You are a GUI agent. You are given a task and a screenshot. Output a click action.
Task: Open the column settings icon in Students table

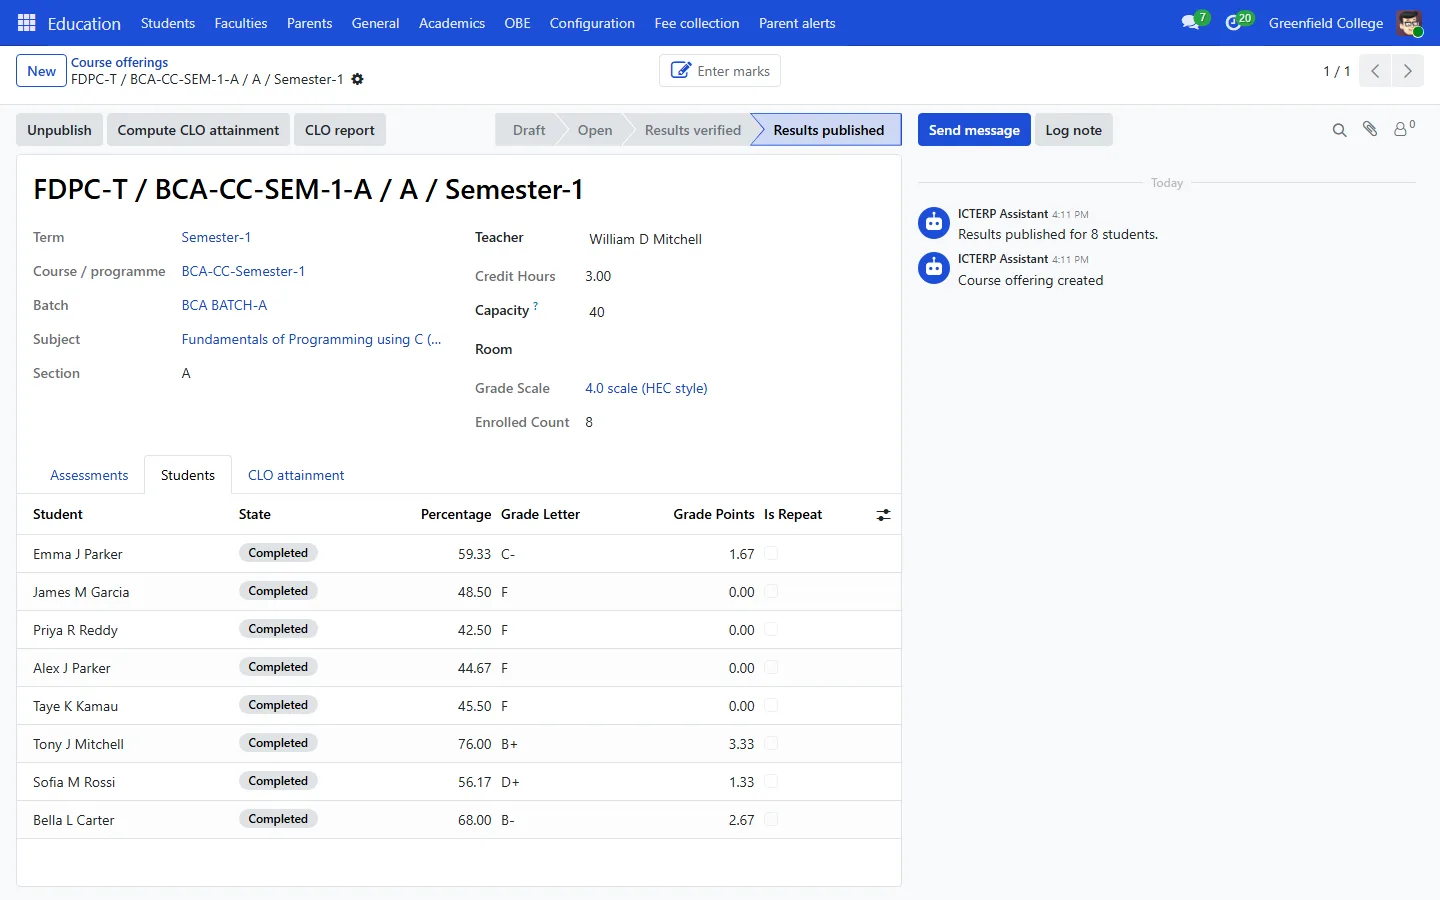click(x=883, y=515)
